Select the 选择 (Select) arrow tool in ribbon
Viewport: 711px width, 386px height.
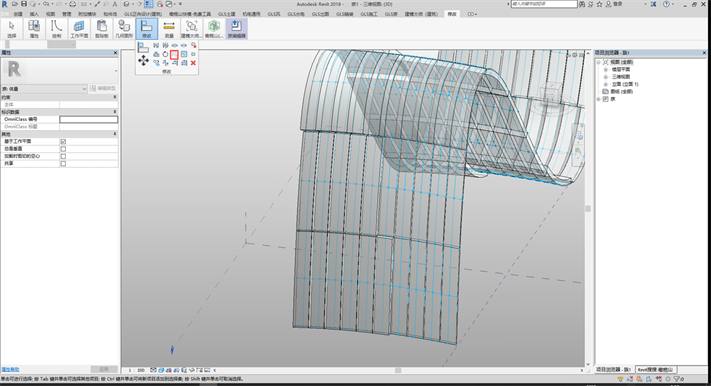11,29
